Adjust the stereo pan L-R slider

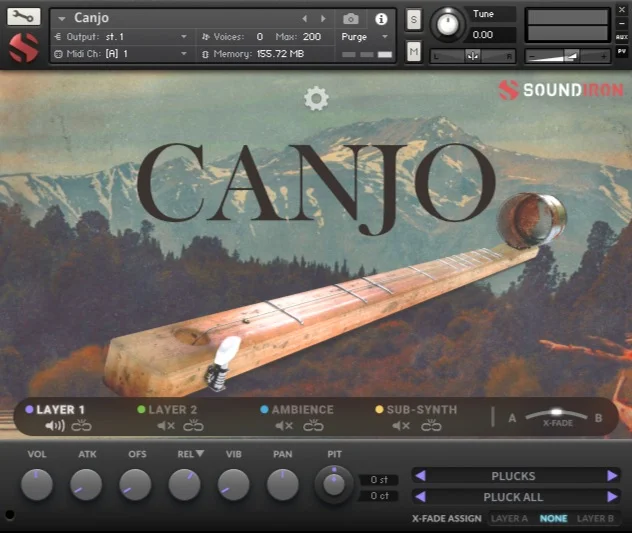[472, 56]
